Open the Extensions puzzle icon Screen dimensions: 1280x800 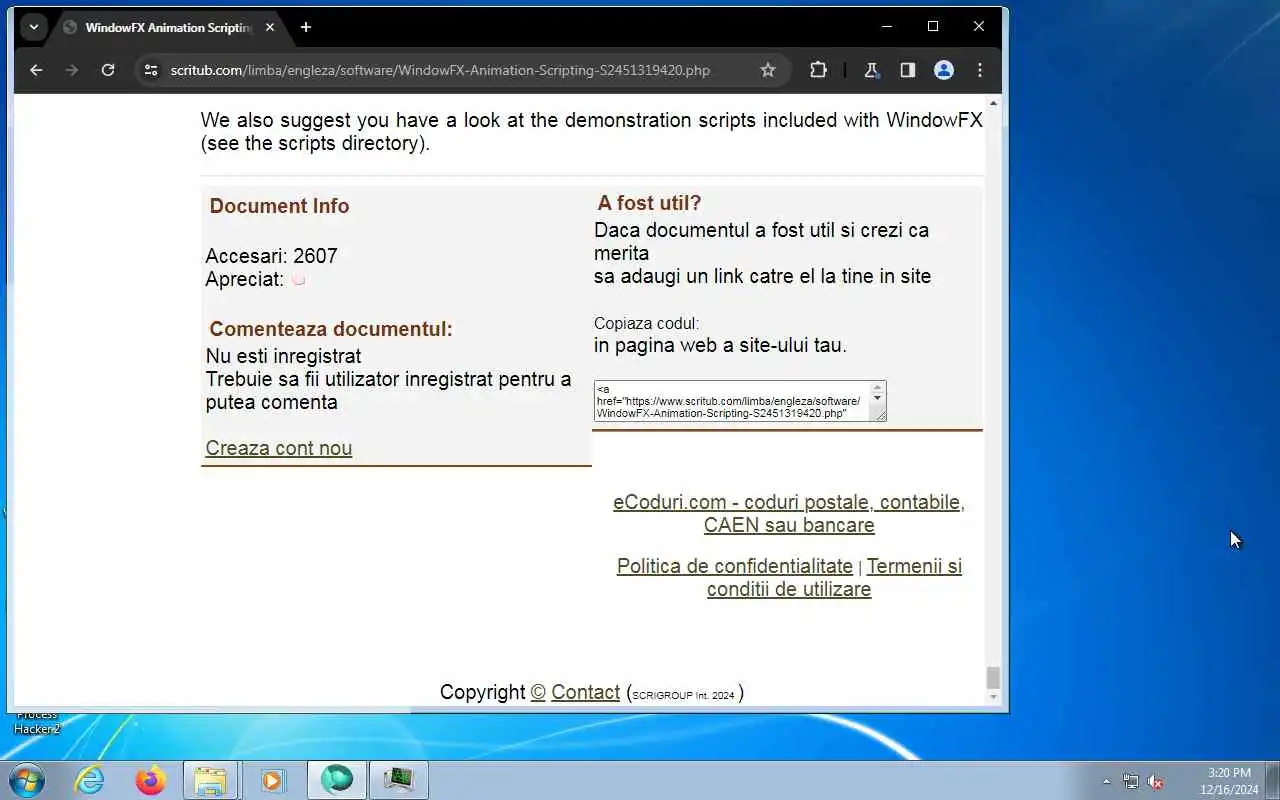[818, 70]
